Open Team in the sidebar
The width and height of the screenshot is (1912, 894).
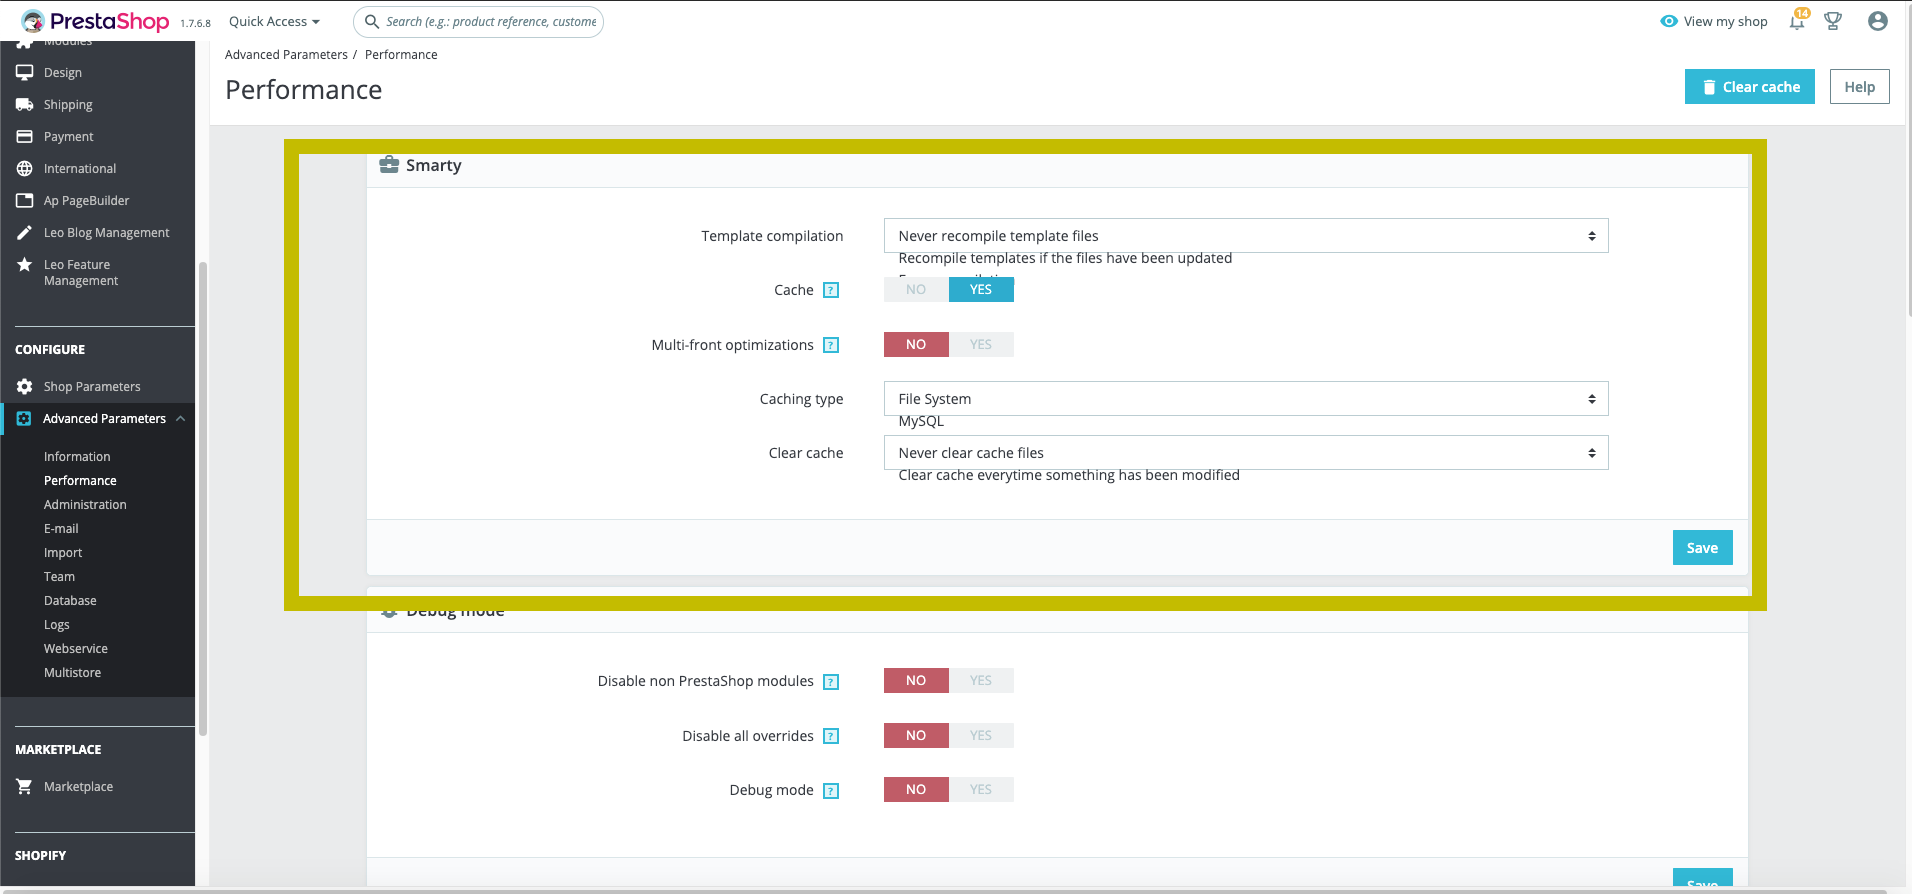[x=59, y=576]
